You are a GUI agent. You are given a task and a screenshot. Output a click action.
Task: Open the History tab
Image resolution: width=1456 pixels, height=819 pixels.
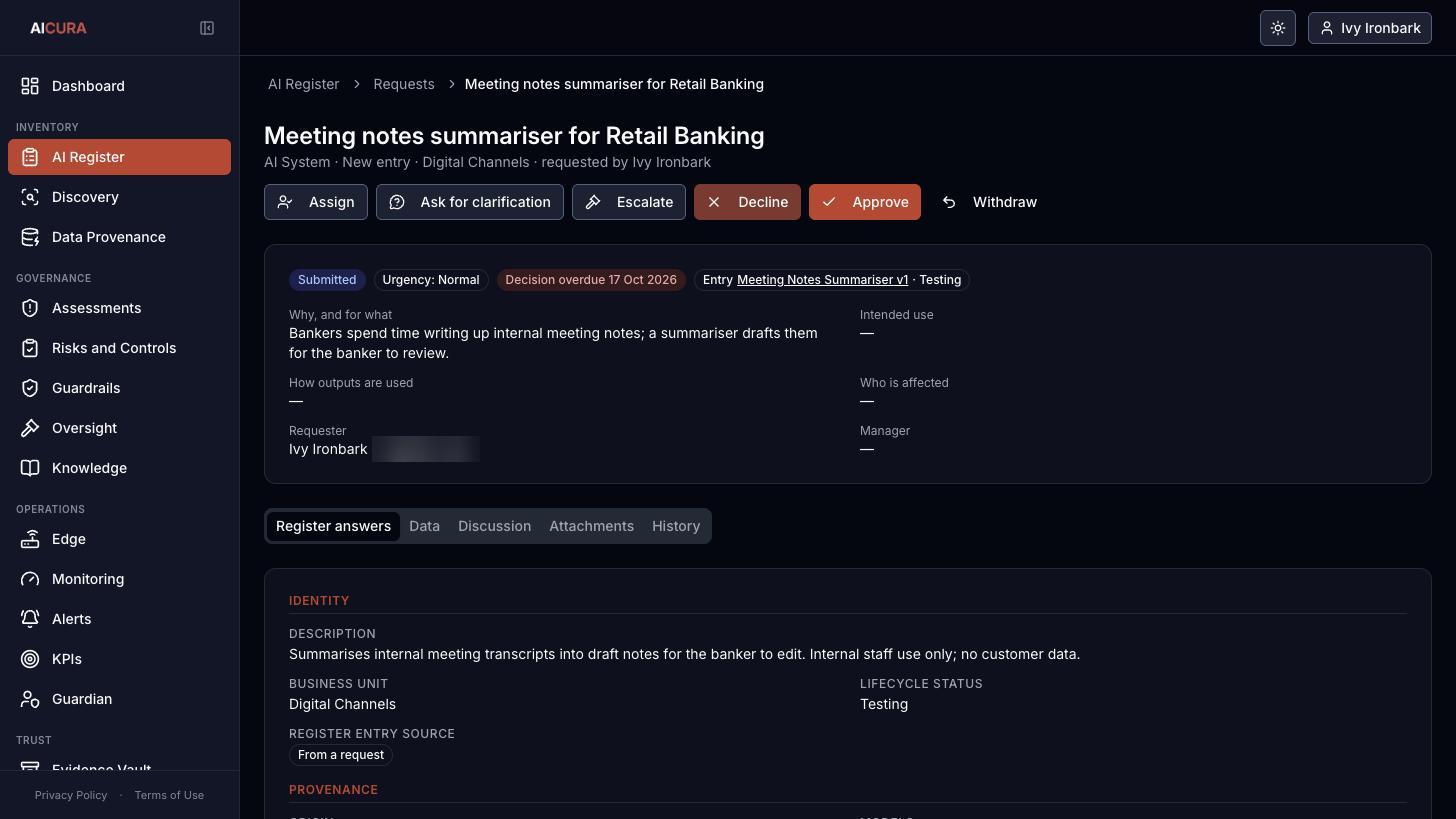point(676,526)
